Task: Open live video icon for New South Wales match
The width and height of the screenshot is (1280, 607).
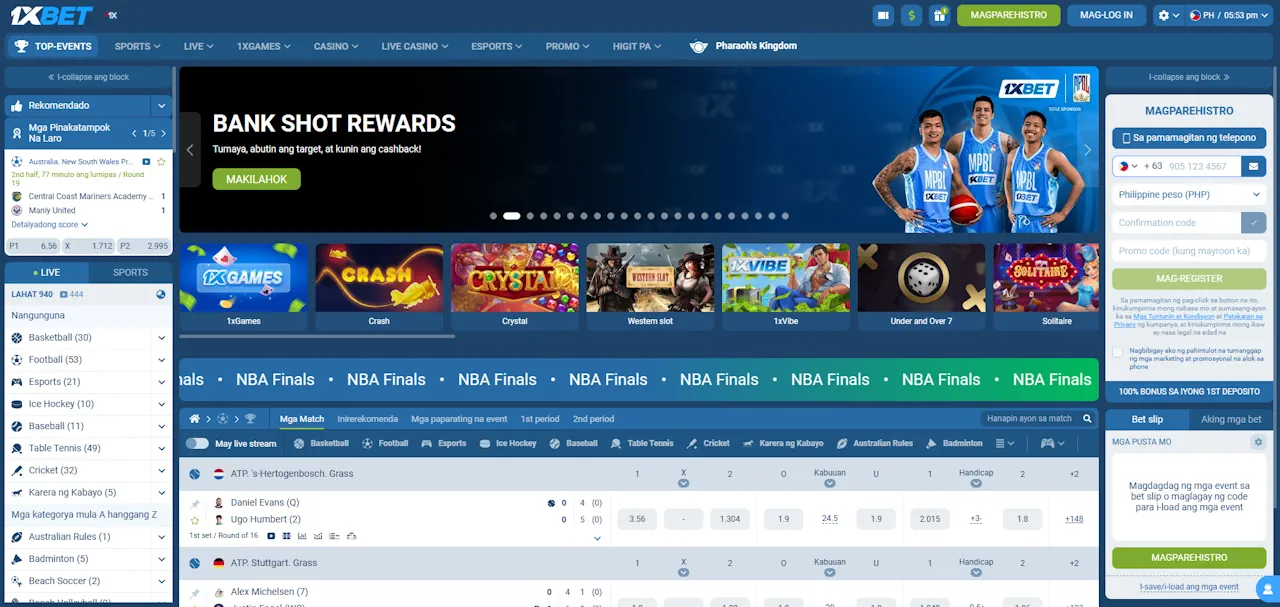Action: (146, 161)
